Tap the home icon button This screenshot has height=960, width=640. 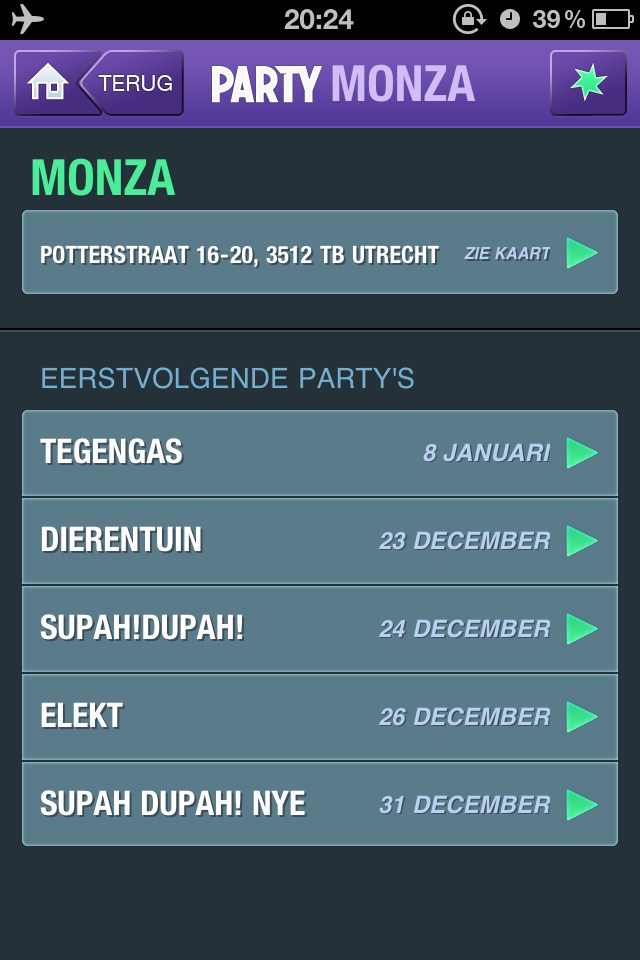[x=46, y=83]
